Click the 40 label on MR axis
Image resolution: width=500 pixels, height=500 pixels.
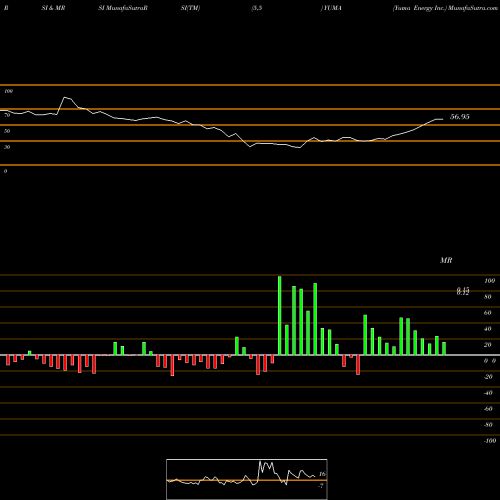click(488, 329)
